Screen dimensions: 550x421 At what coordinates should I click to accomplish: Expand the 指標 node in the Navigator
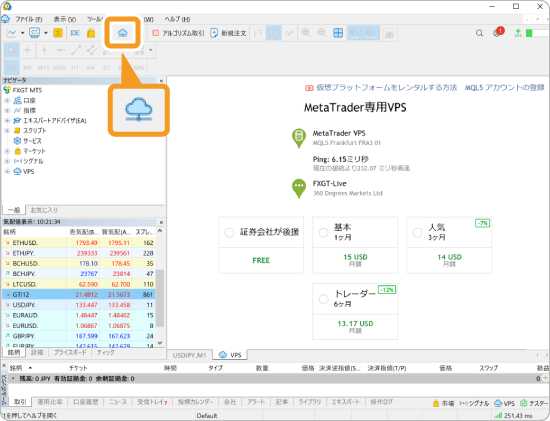coord(7,111)
